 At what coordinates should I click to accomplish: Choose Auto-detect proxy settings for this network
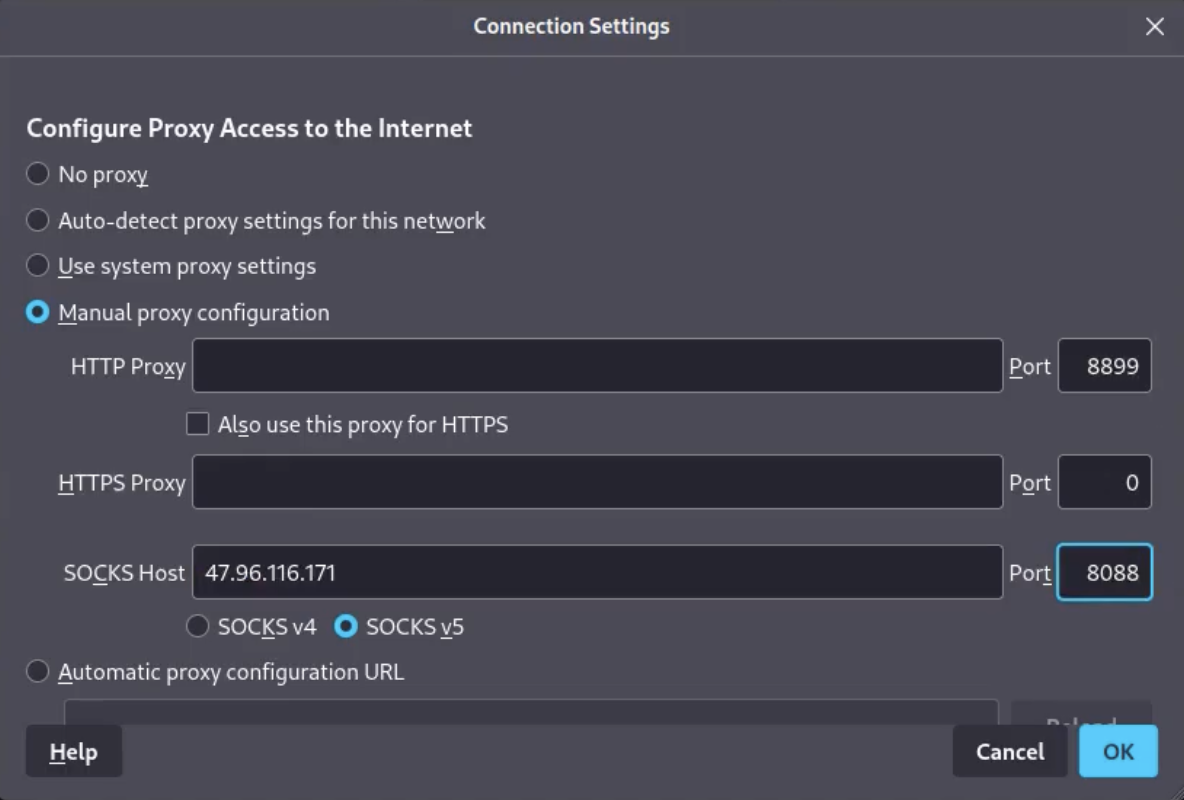click(x=38, y=220)
